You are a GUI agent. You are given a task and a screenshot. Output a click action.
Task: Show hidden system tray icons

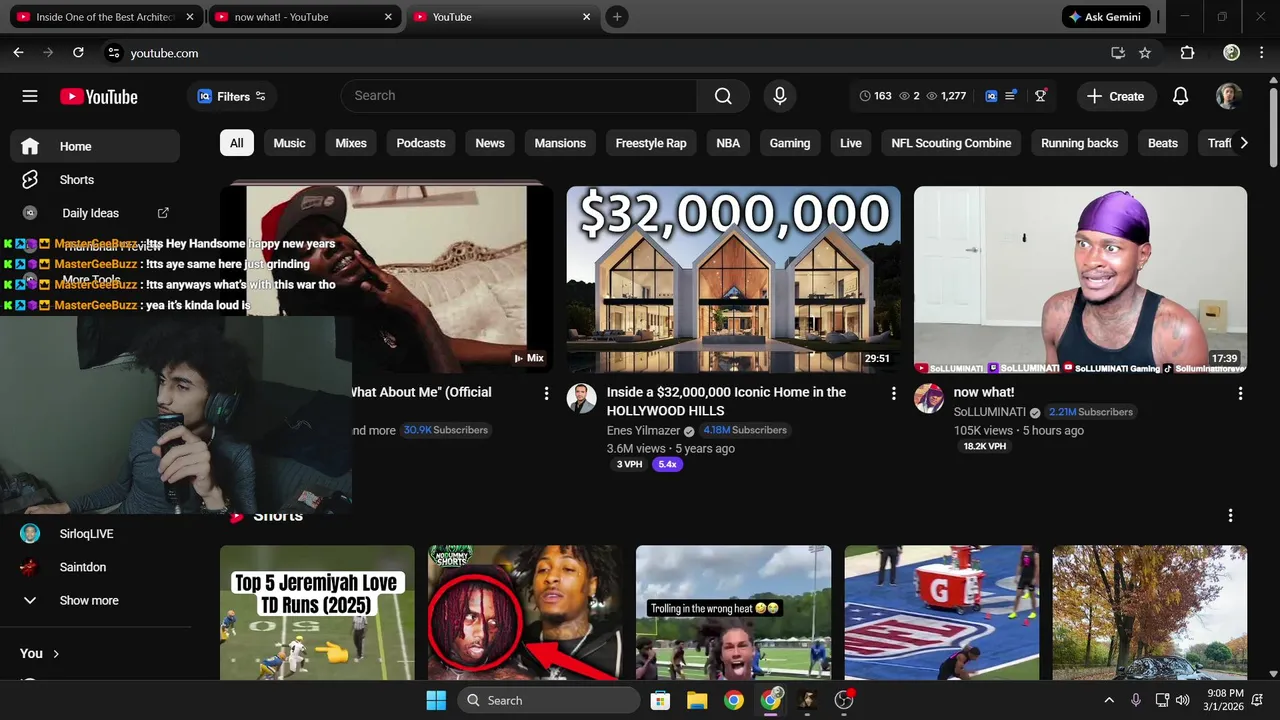pyautogui.click(x=1109, y=700)
